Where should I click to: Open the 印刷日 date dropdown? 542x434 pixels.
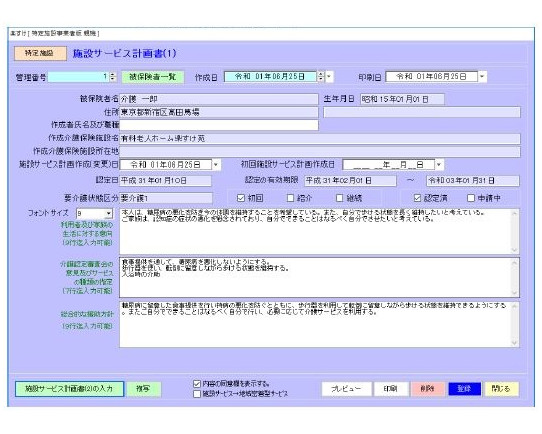[x=482, y=76]
